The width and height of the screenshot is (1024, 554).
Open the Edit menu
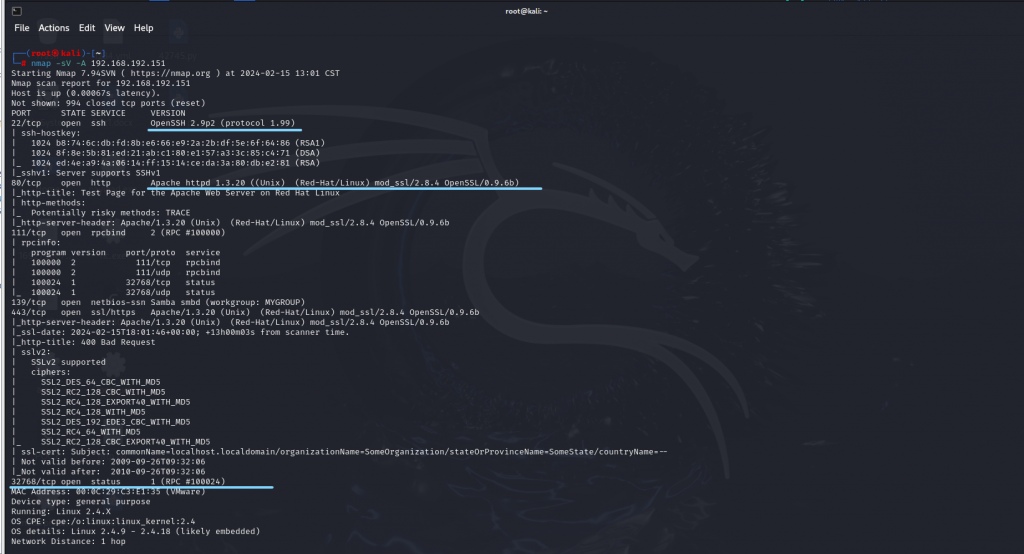(x=87, y=28)
